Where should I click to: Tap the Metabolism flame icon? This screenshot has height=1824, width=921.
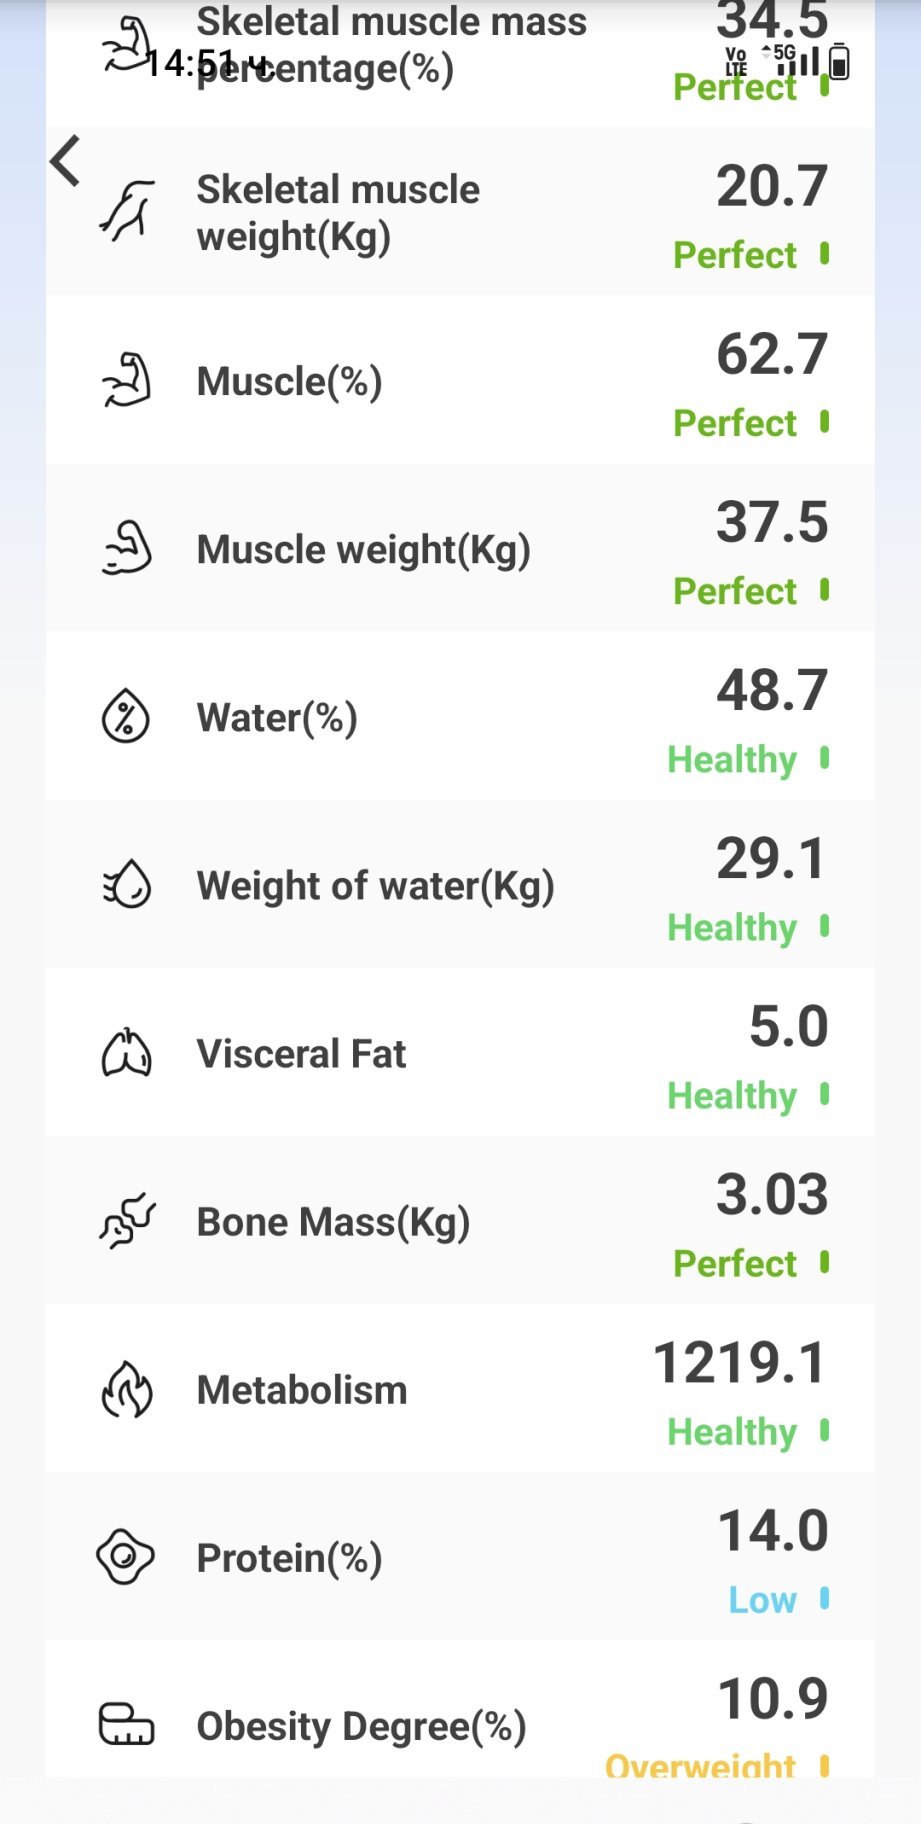pyautogui.click(x=127, y=1389)
